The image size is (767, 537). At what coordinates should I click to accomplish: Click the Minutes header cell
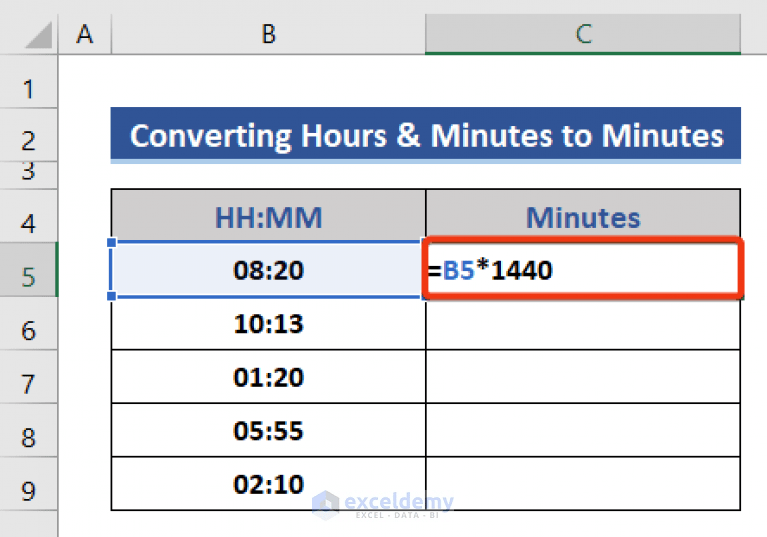[583, 216]
